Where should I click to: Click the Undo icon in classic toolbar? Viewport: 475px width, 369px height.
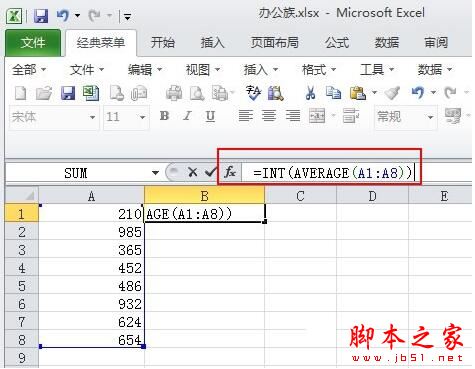[418, 92]
